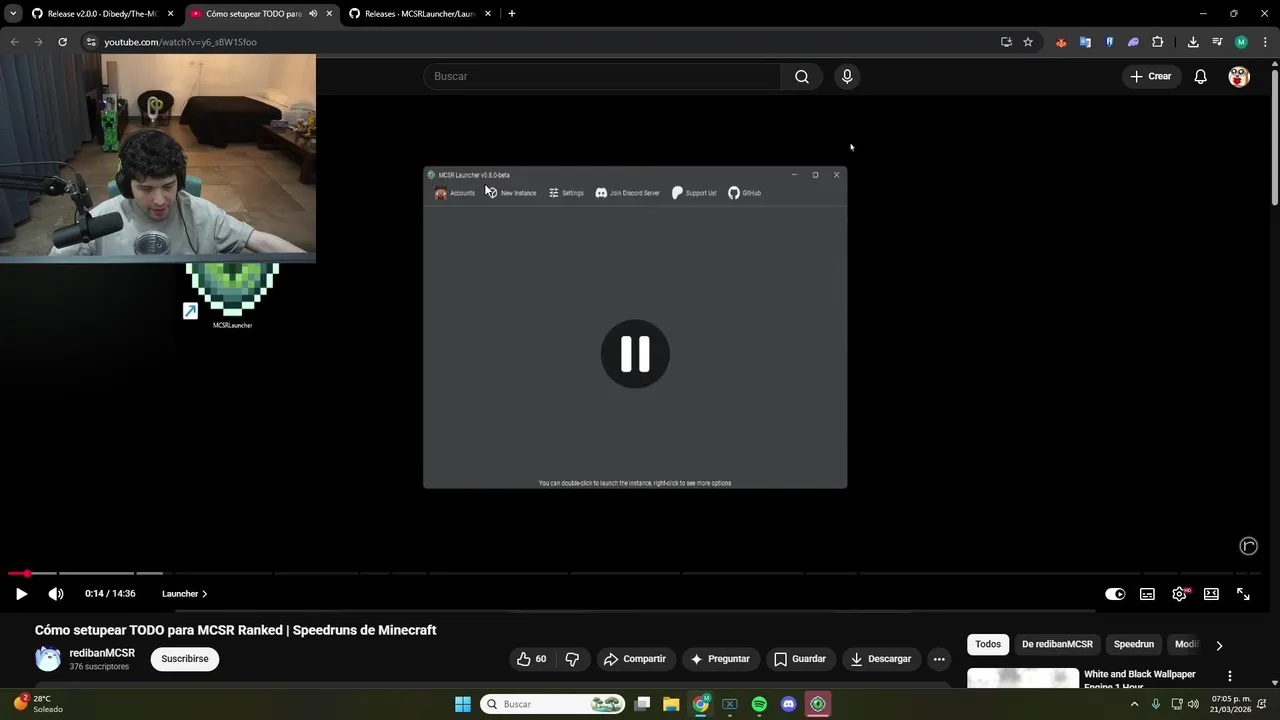Open the weather widget showing 28°C

(37, 703)
